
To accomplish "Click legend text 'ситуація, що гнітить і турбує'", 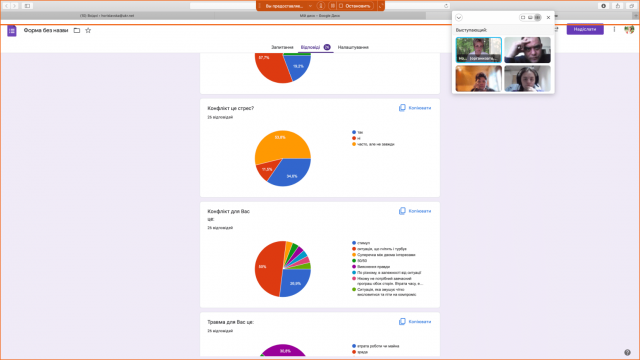I will point(382,249).
